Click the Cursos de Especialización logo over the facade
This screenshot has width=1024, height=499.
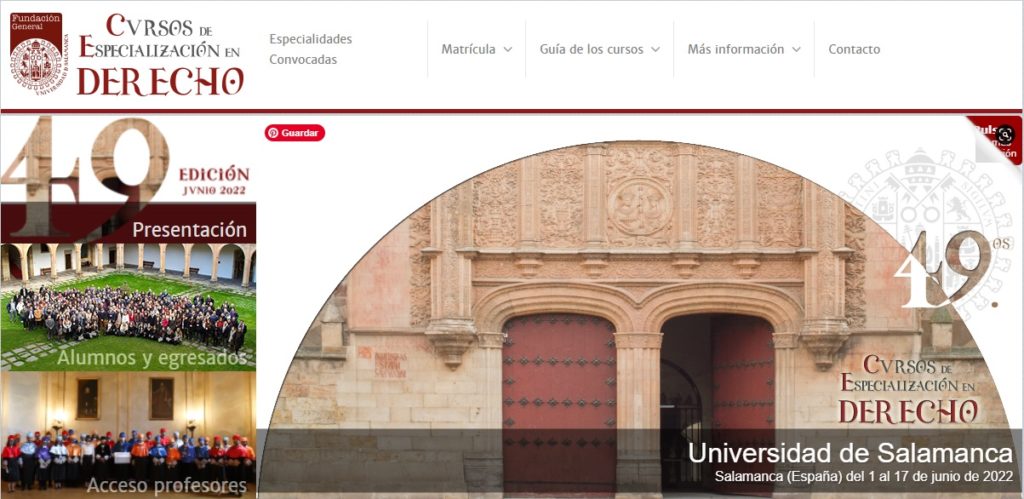point(908,389)
